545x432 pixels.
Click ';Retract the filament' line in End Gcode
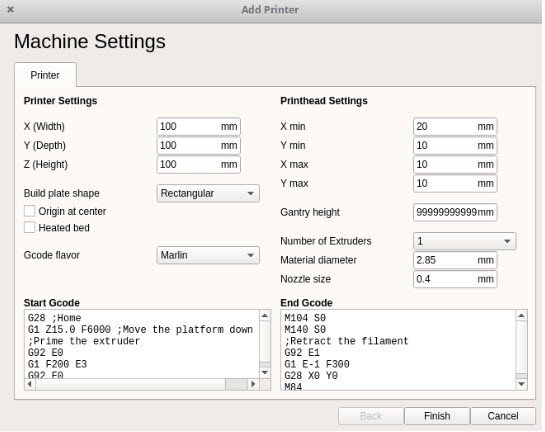[346, 341]
